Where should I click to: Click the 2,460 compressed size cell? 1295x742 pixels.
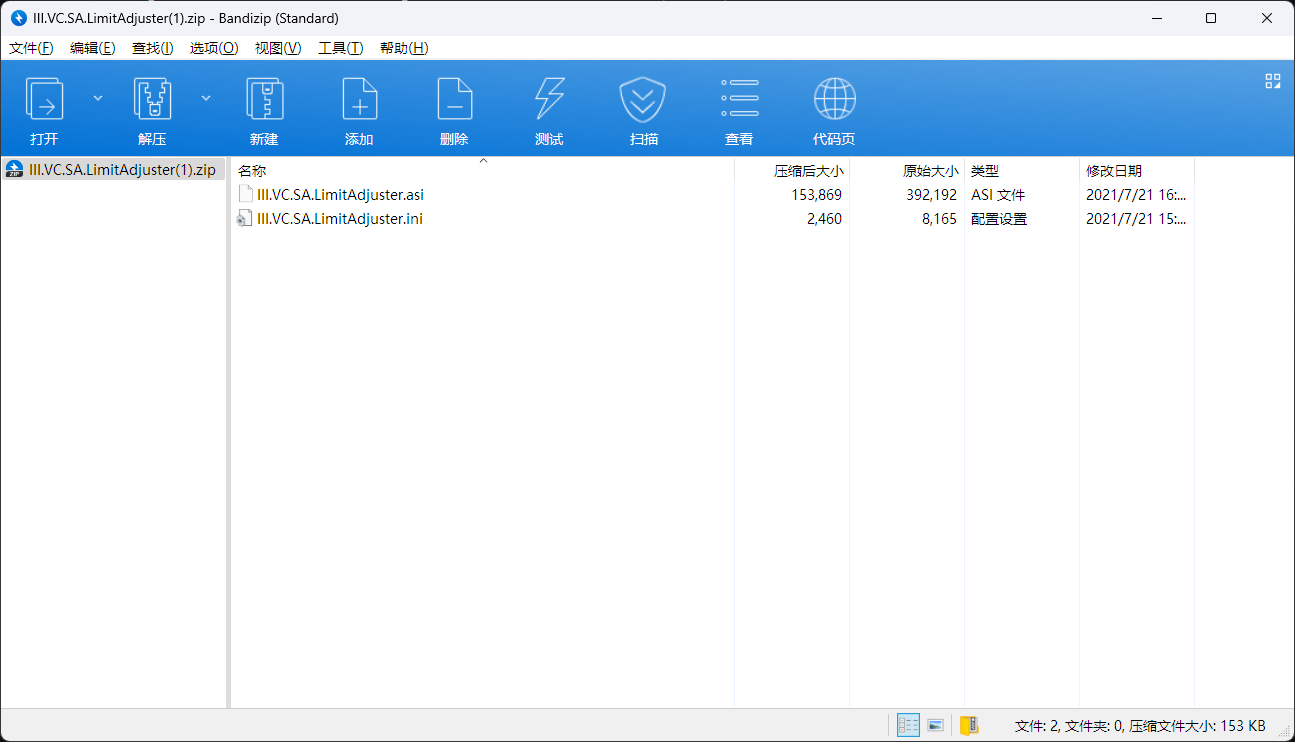pyautogui.click(x=824, y=219)
